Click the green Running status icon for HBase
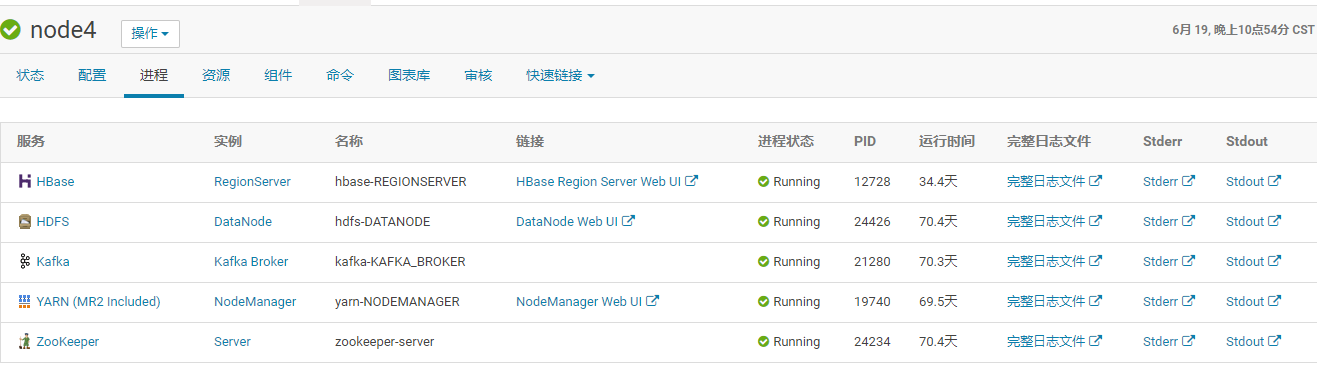The height and width of the screenshot is (367, 1317). click(763, 182)
